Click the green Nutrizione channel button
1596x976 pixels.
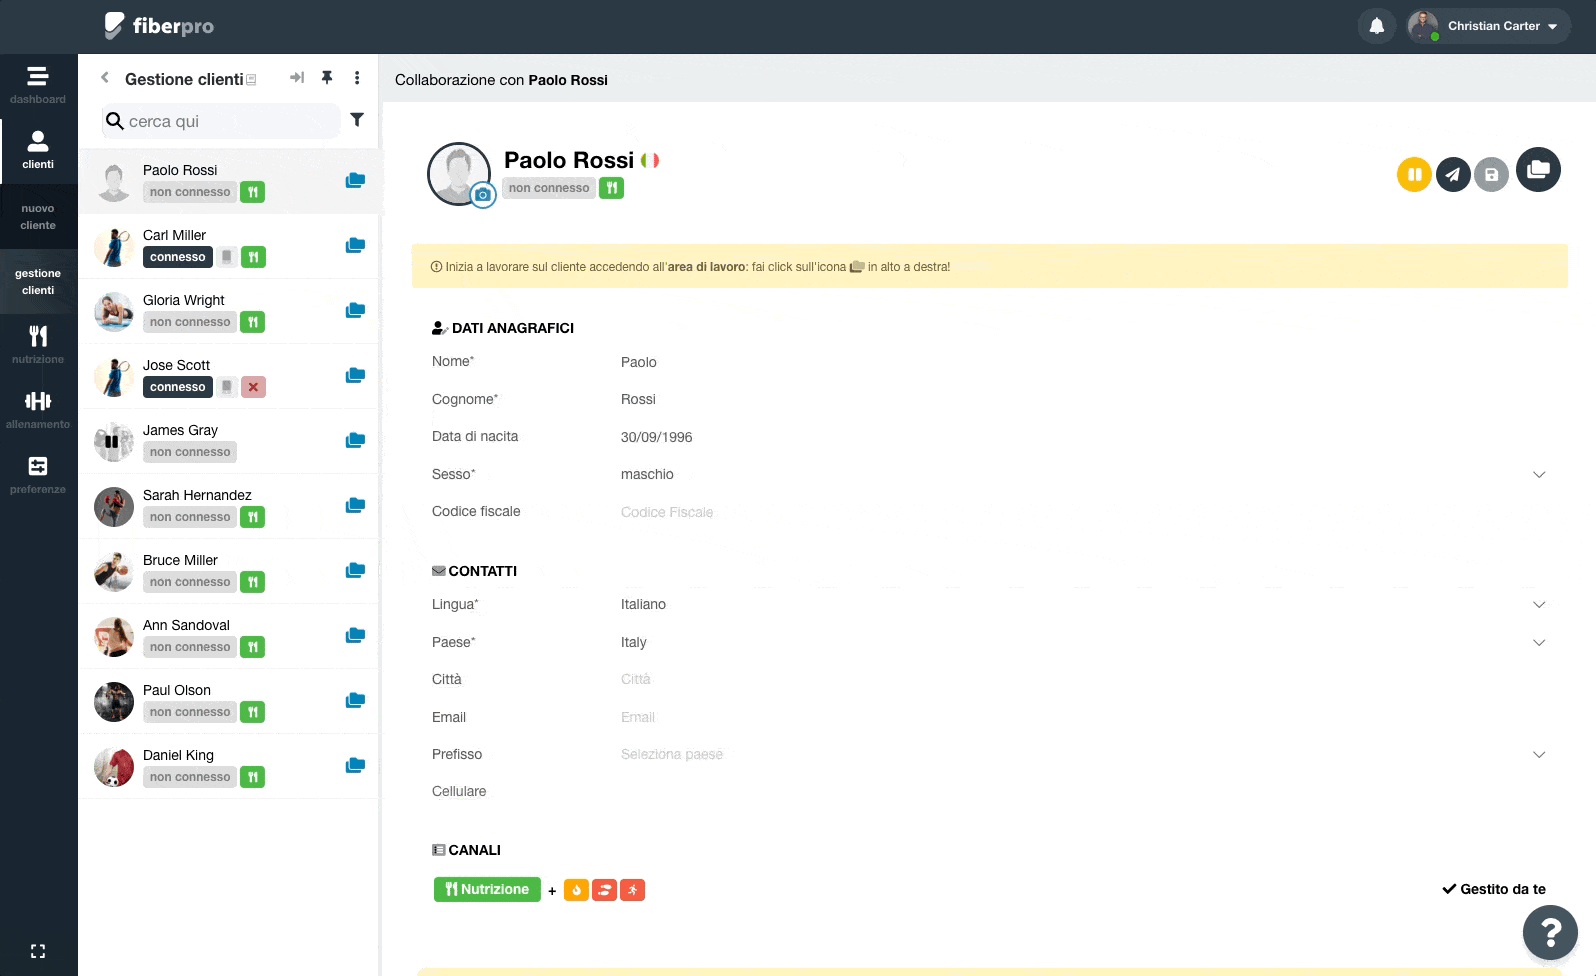coord(487,889)
